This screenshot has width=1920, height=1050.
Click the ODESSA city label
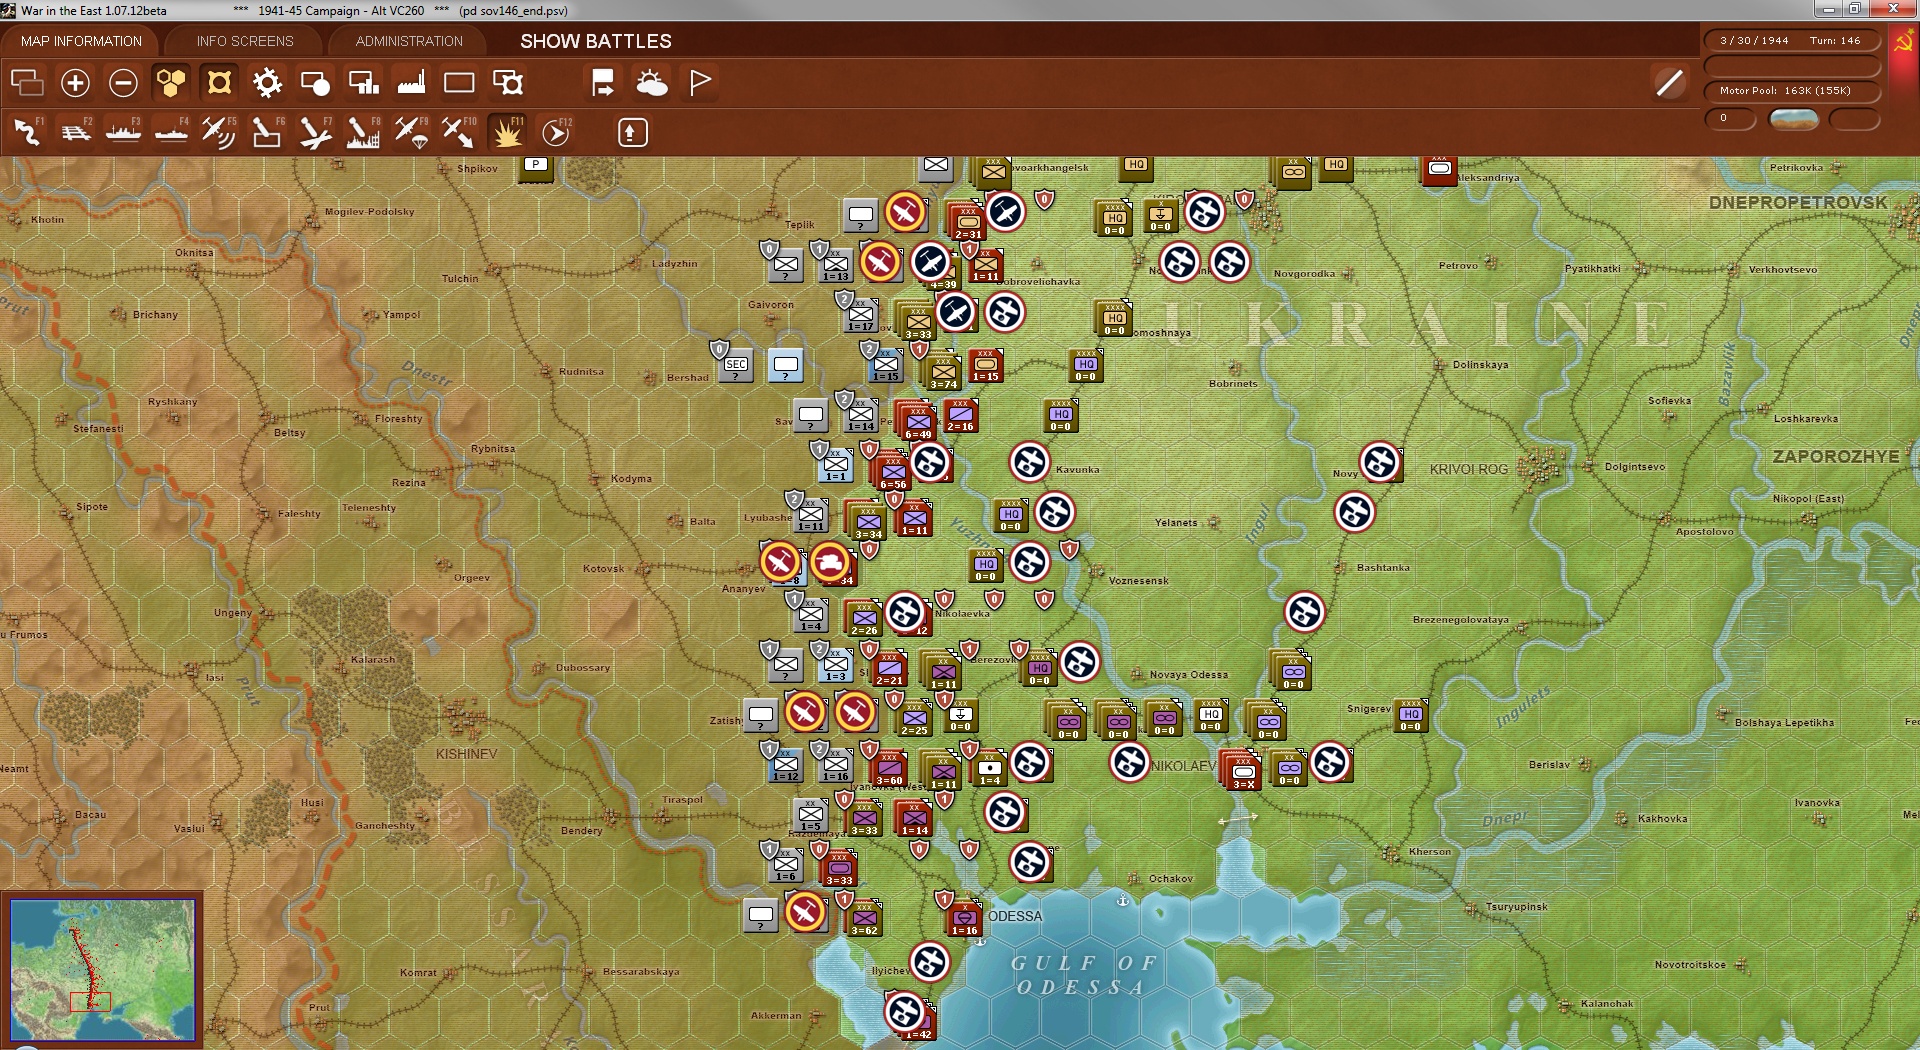click(x=1015, y=916)
